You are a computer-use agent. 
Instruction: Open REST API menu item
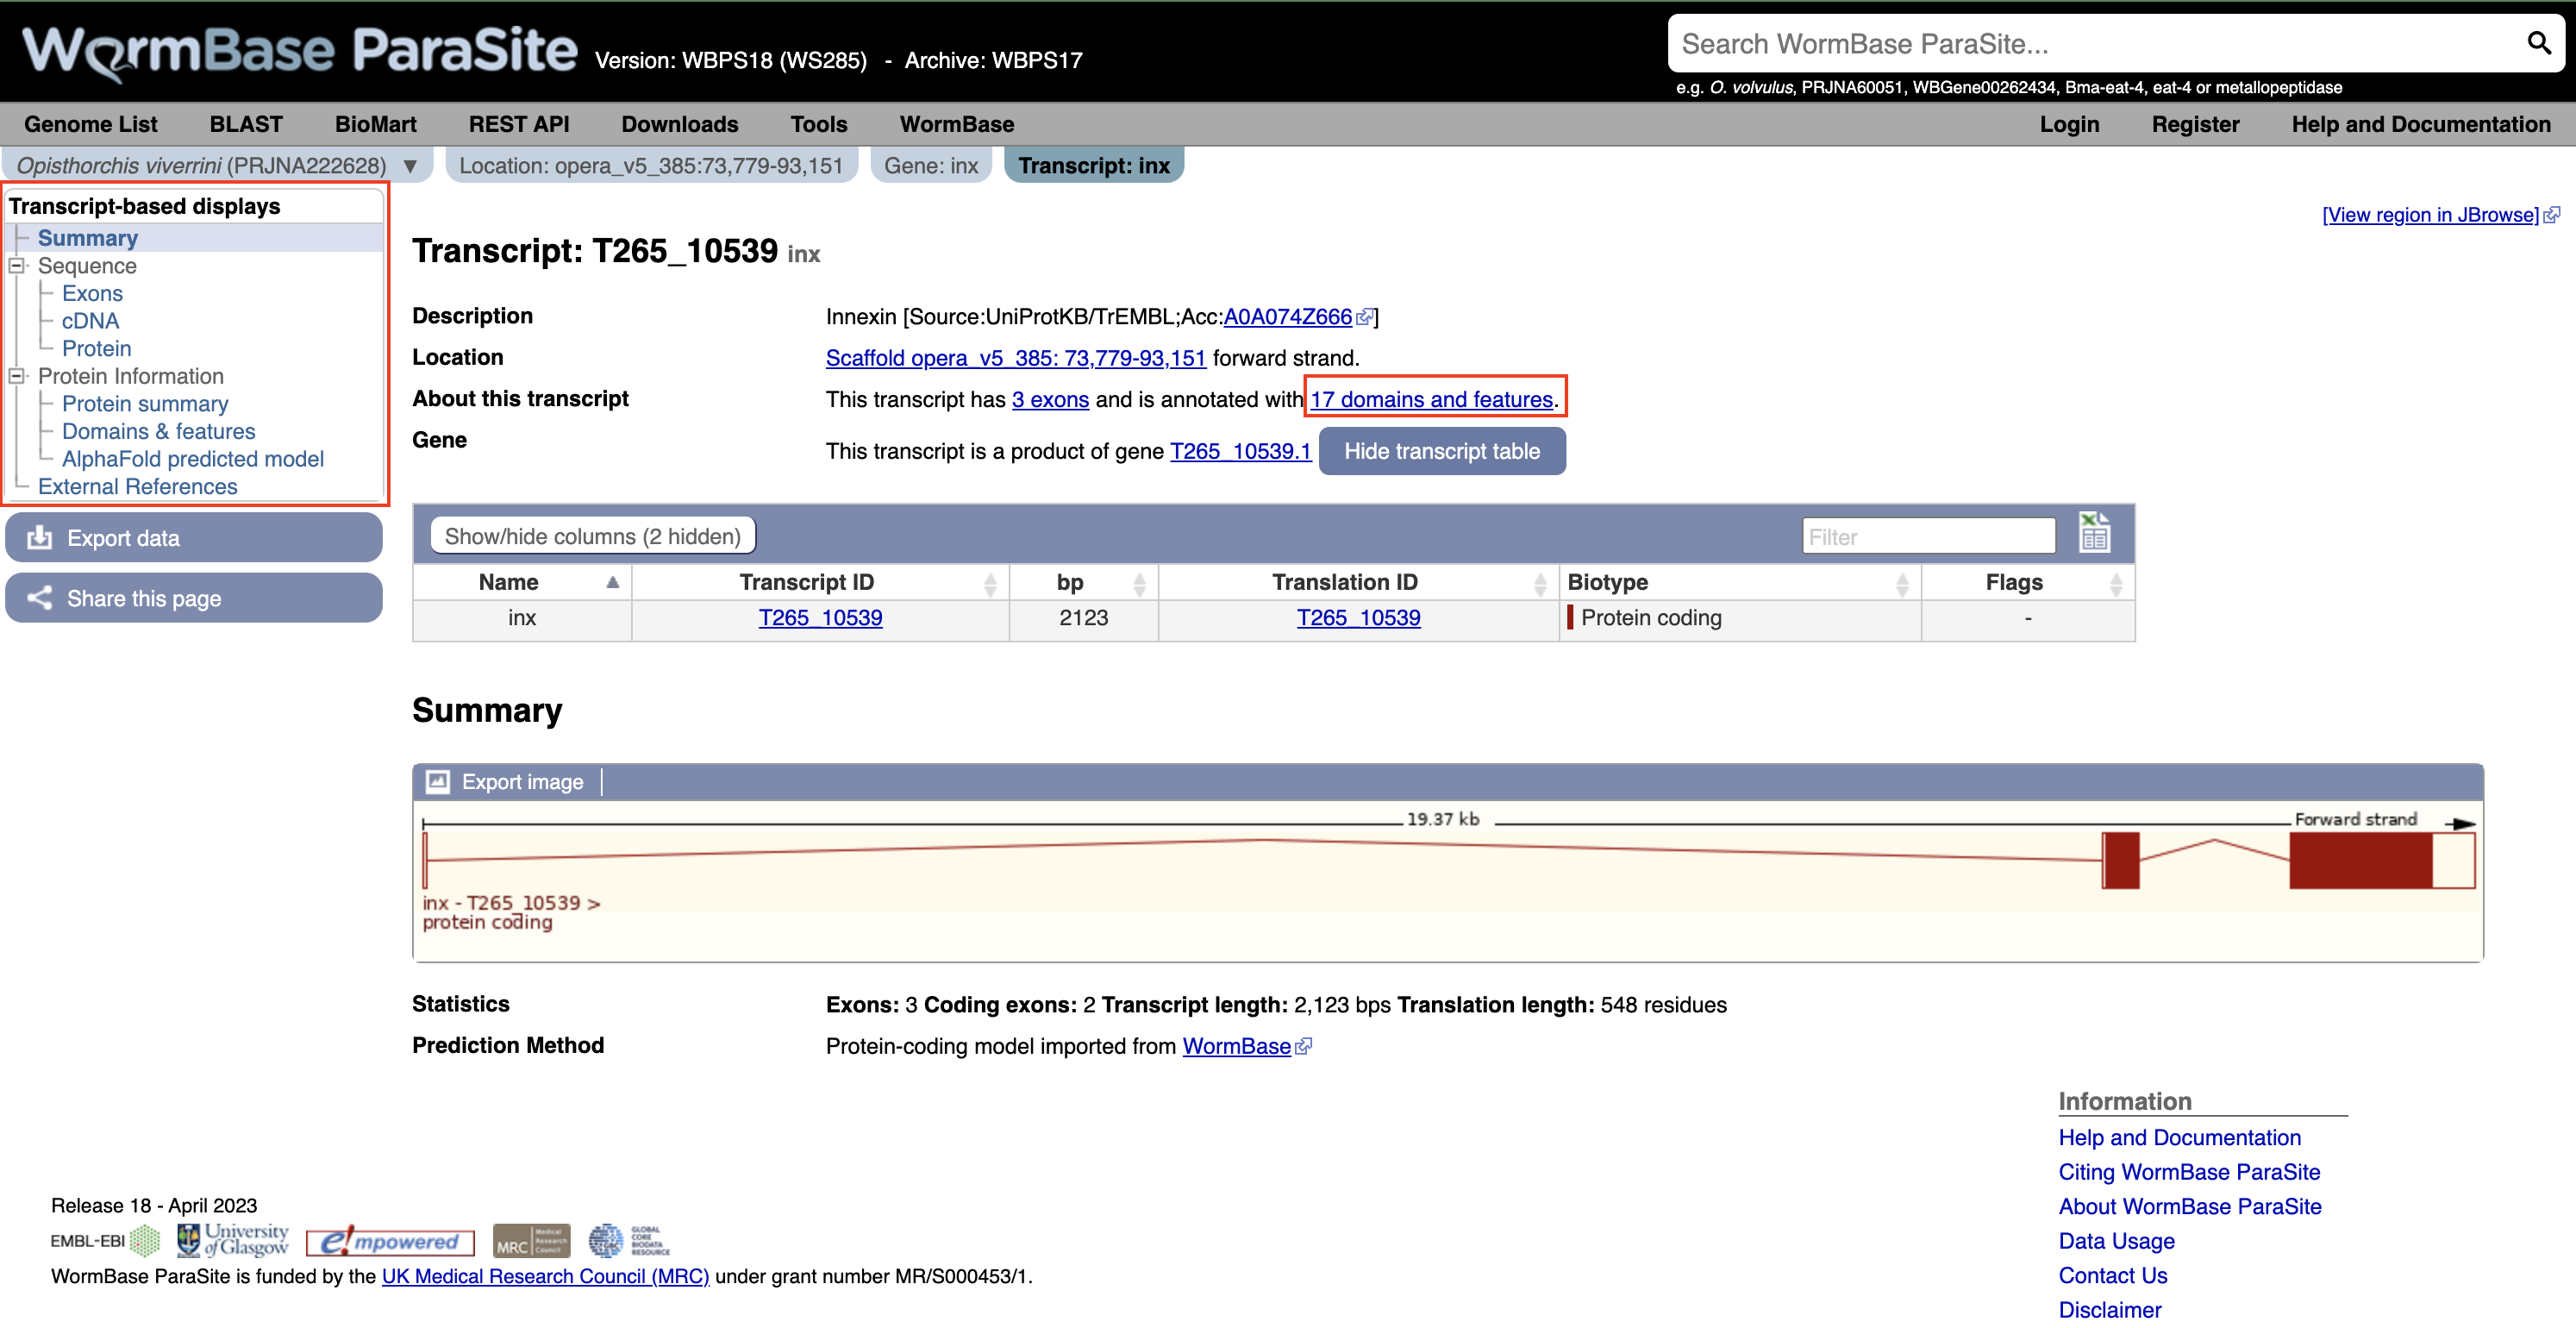coord(519,124)
